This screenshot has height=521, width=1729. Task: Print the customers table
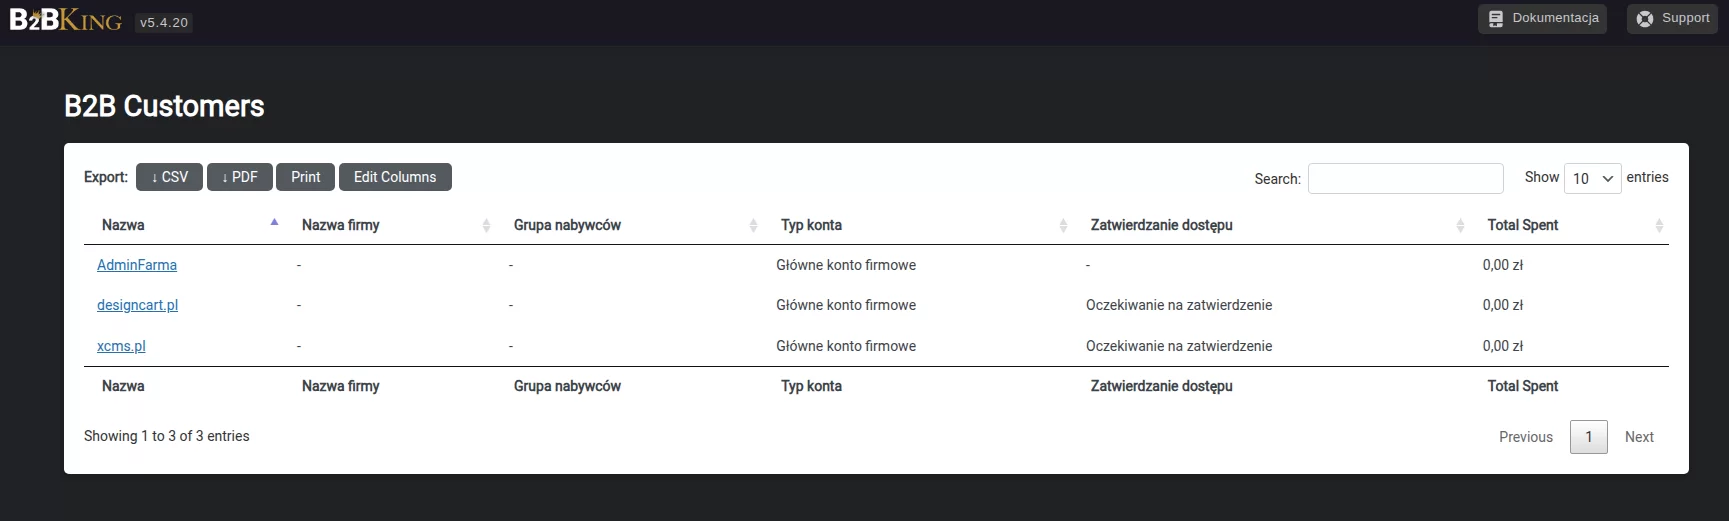pos(305,177)
